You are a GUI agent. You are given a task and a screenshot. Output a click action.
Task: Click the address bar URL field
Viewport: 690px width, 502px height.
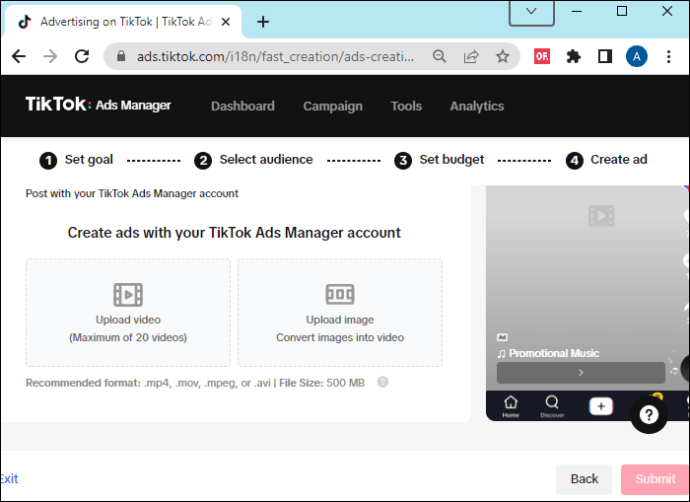tap(275, 56)
